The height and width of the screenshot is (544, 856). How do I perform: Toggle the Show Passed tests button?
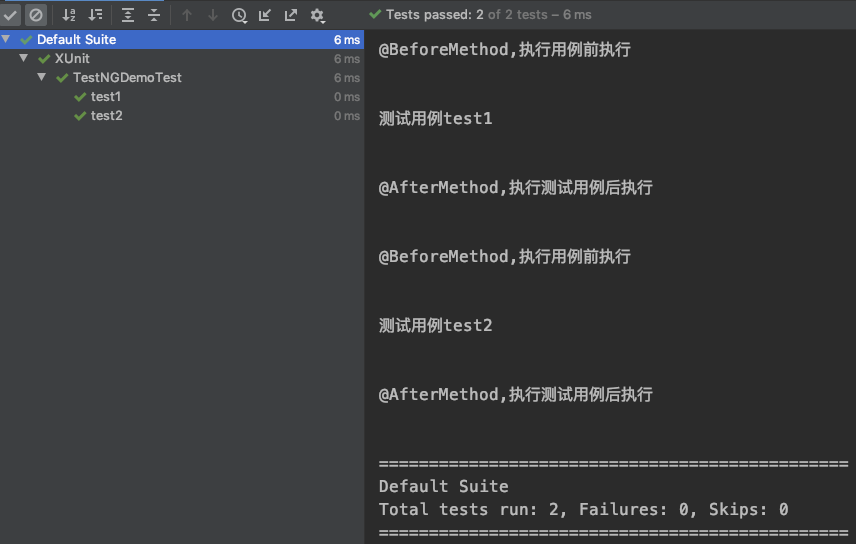click(10, 15)
